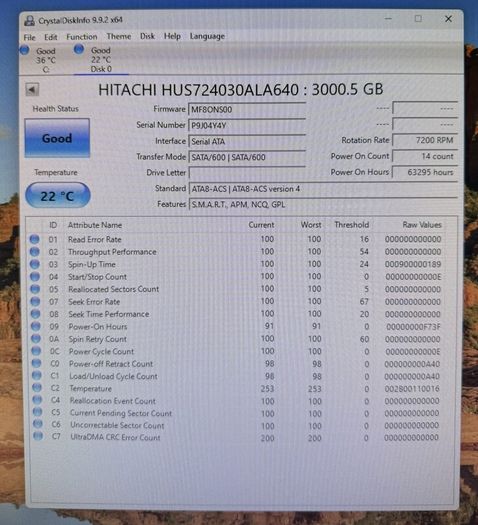This screenshot has width=478, height=525.
Task: Click the Transfer Mode field
Action: pyautogui.click(x=247, y=157)
